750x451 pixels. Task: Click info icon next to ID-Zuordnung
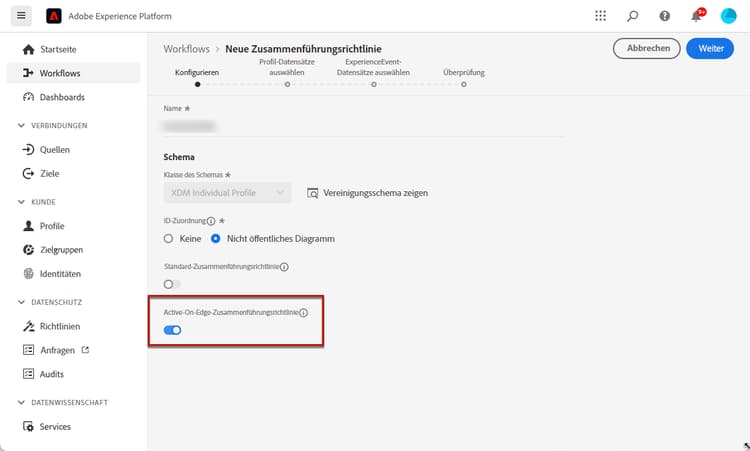tap(211, 221)
